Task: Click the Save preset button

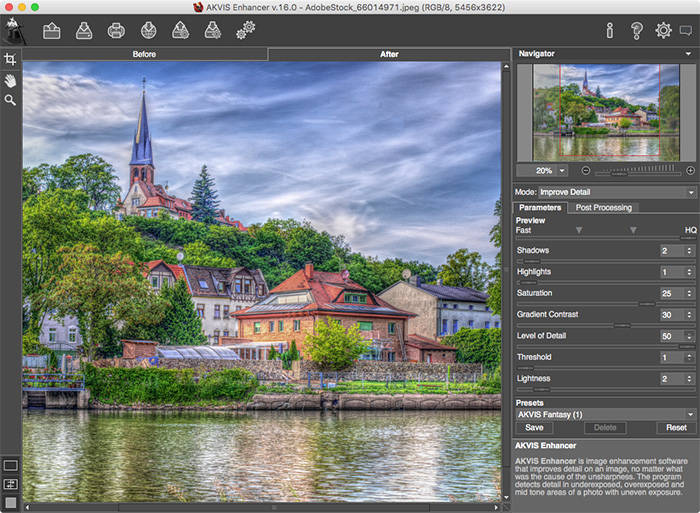Action: (x=534, y=428)
